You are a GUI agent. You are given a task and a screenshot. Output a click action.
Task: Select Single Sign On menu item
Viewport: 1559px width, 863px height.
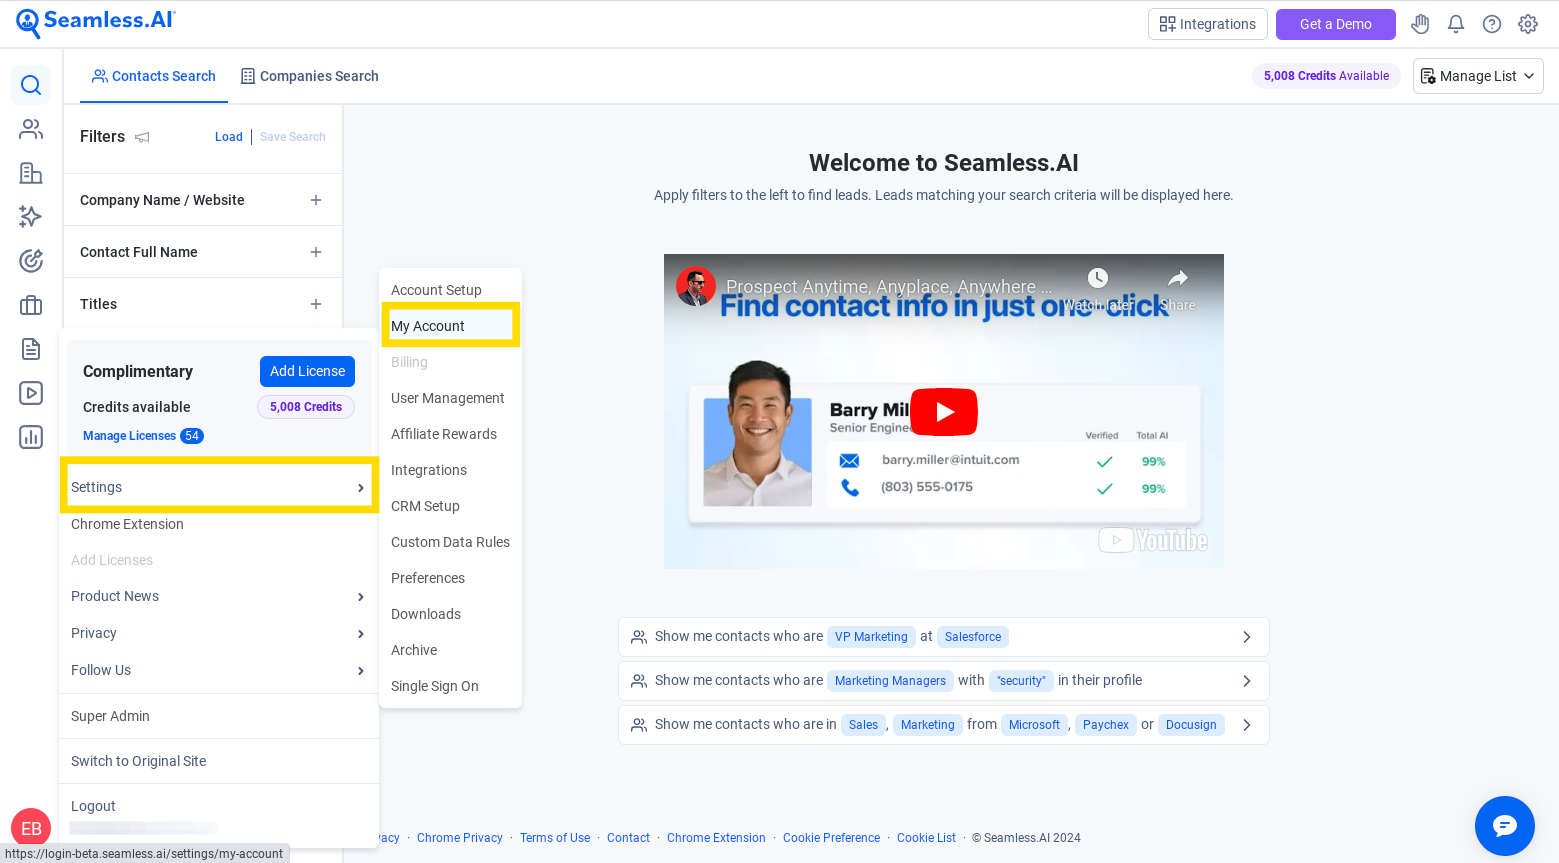tap(451, 686)
